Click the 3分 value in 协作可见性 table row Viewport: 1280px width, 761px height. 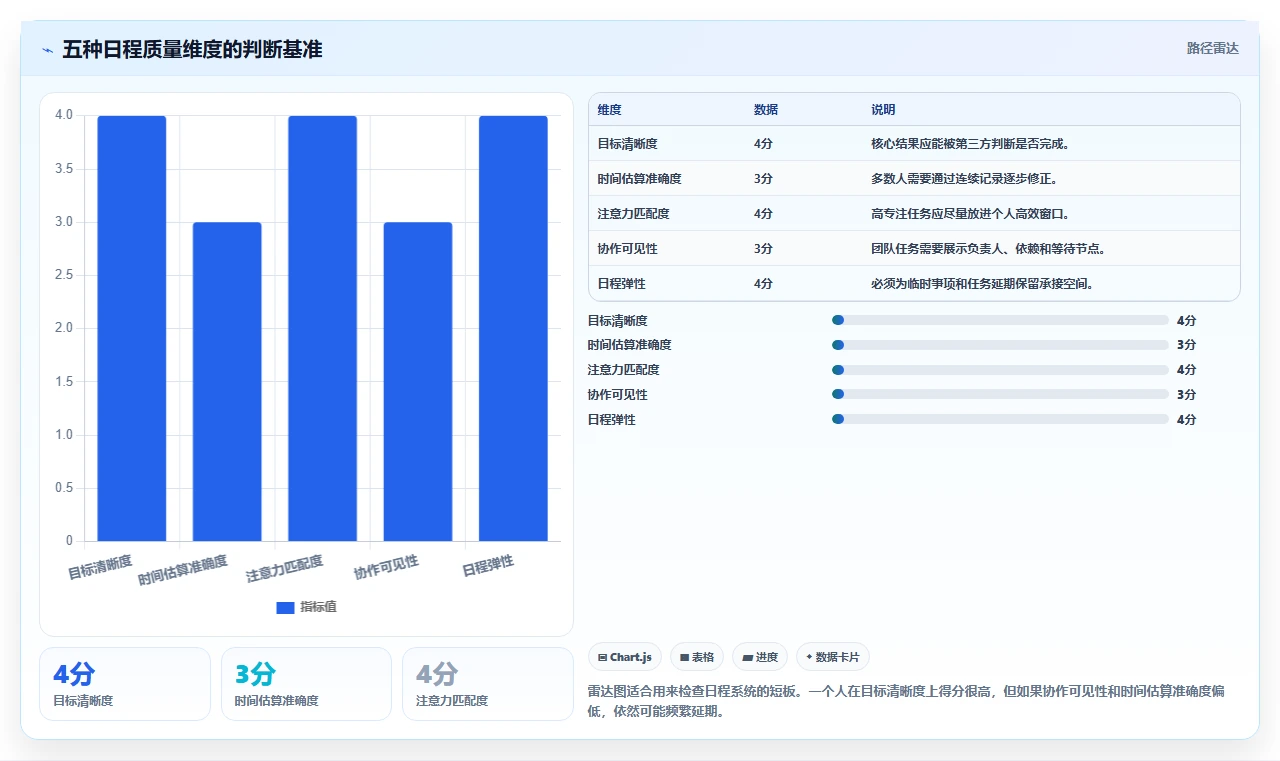(x=763, y=249)
